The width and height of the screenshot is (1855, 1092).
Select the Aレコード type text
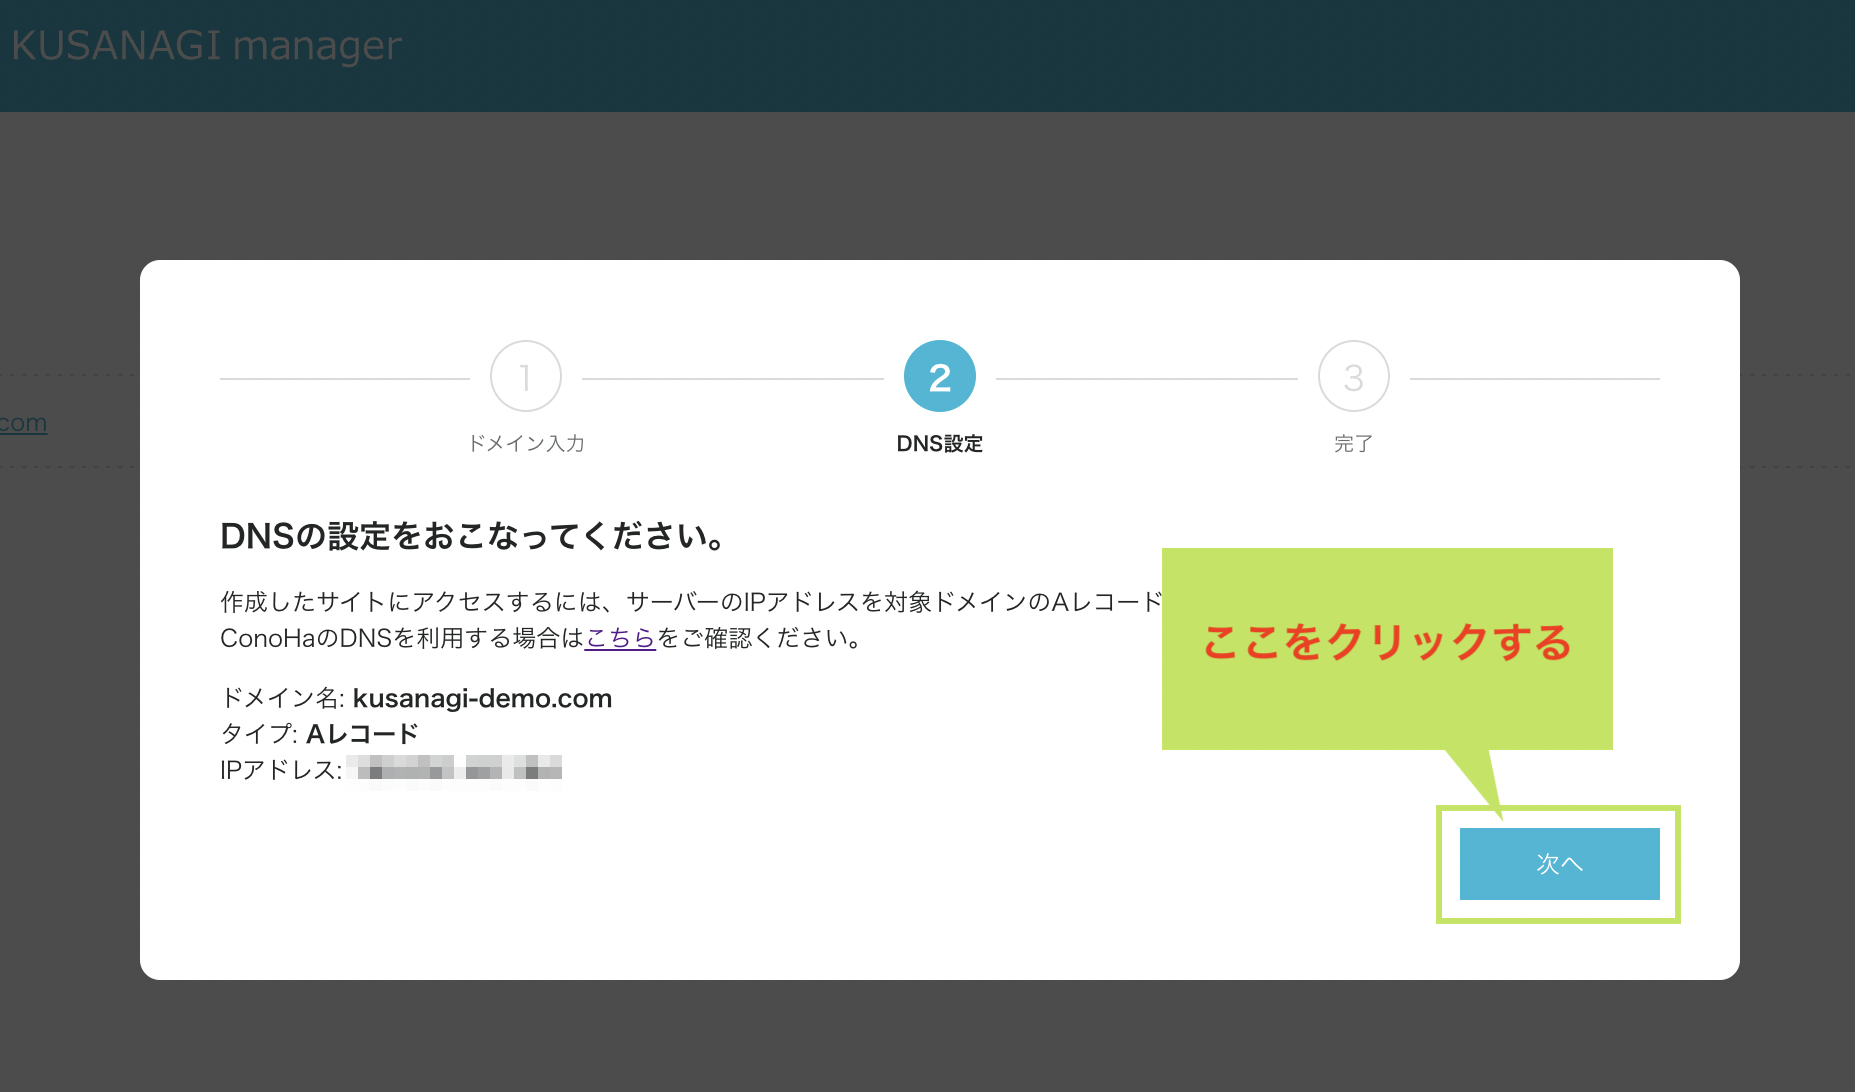360,733
